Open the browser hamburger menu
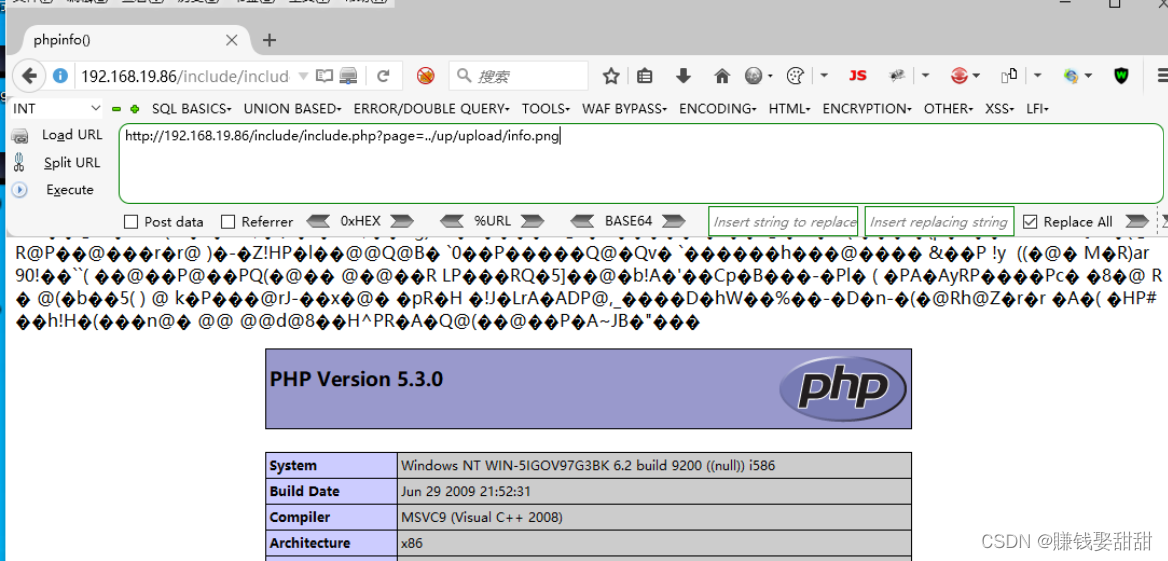The width and height of the screenshot is (1168, 561). (x=1161, y=75)
